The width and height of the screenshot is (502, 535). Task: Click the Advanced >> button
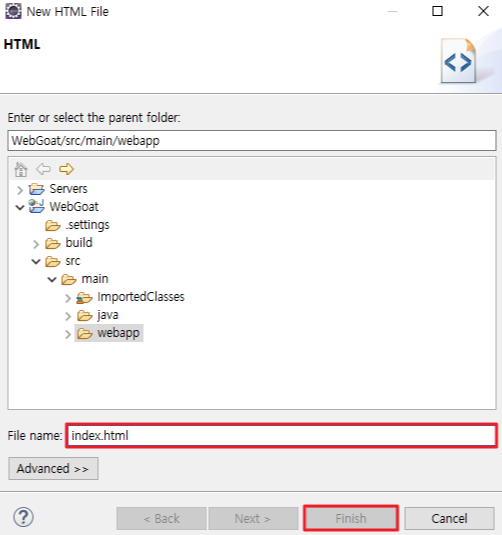click(53, 468)
